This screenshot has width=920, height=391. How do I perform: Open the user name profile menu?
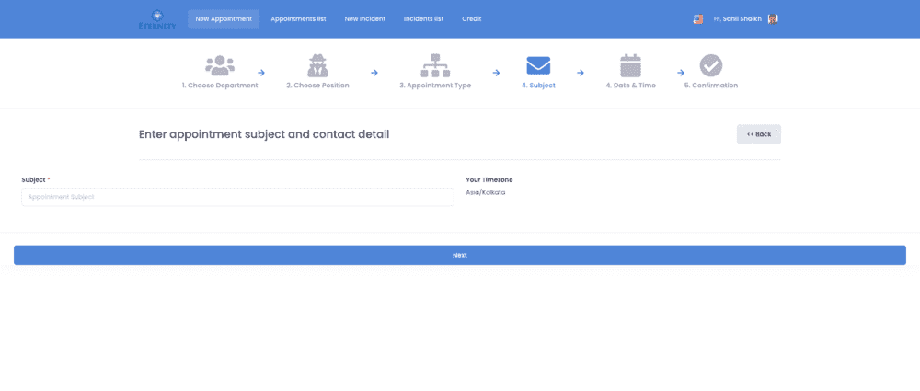tap(738, 19)
